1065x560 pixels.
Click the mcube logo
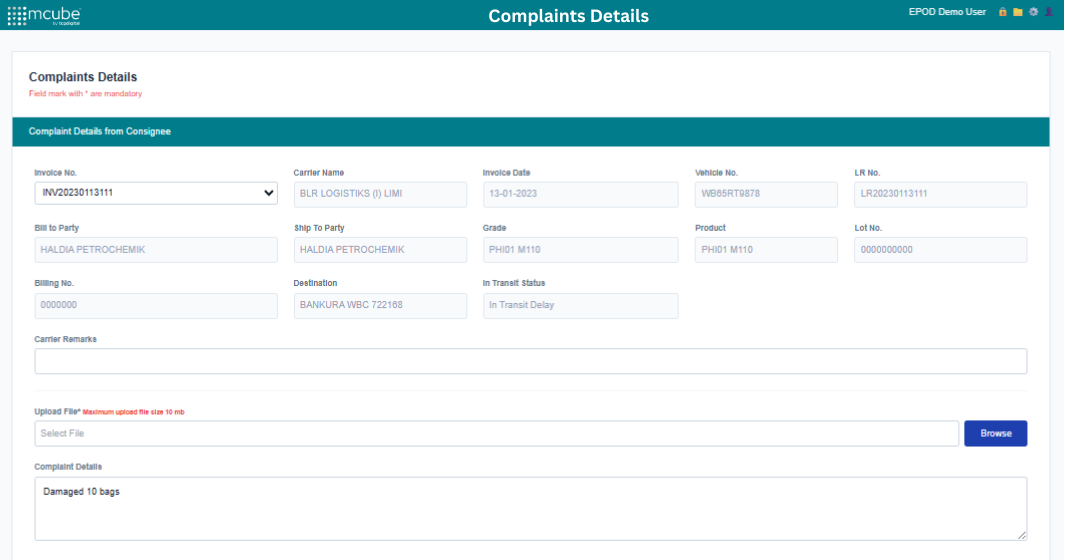[44, 16]
